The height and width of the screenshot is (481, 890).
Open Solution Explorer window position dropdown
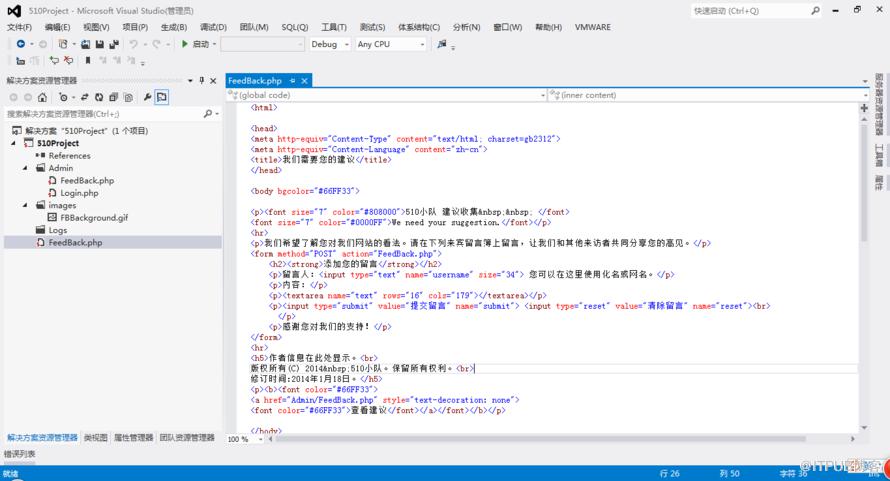coord(190,81)
